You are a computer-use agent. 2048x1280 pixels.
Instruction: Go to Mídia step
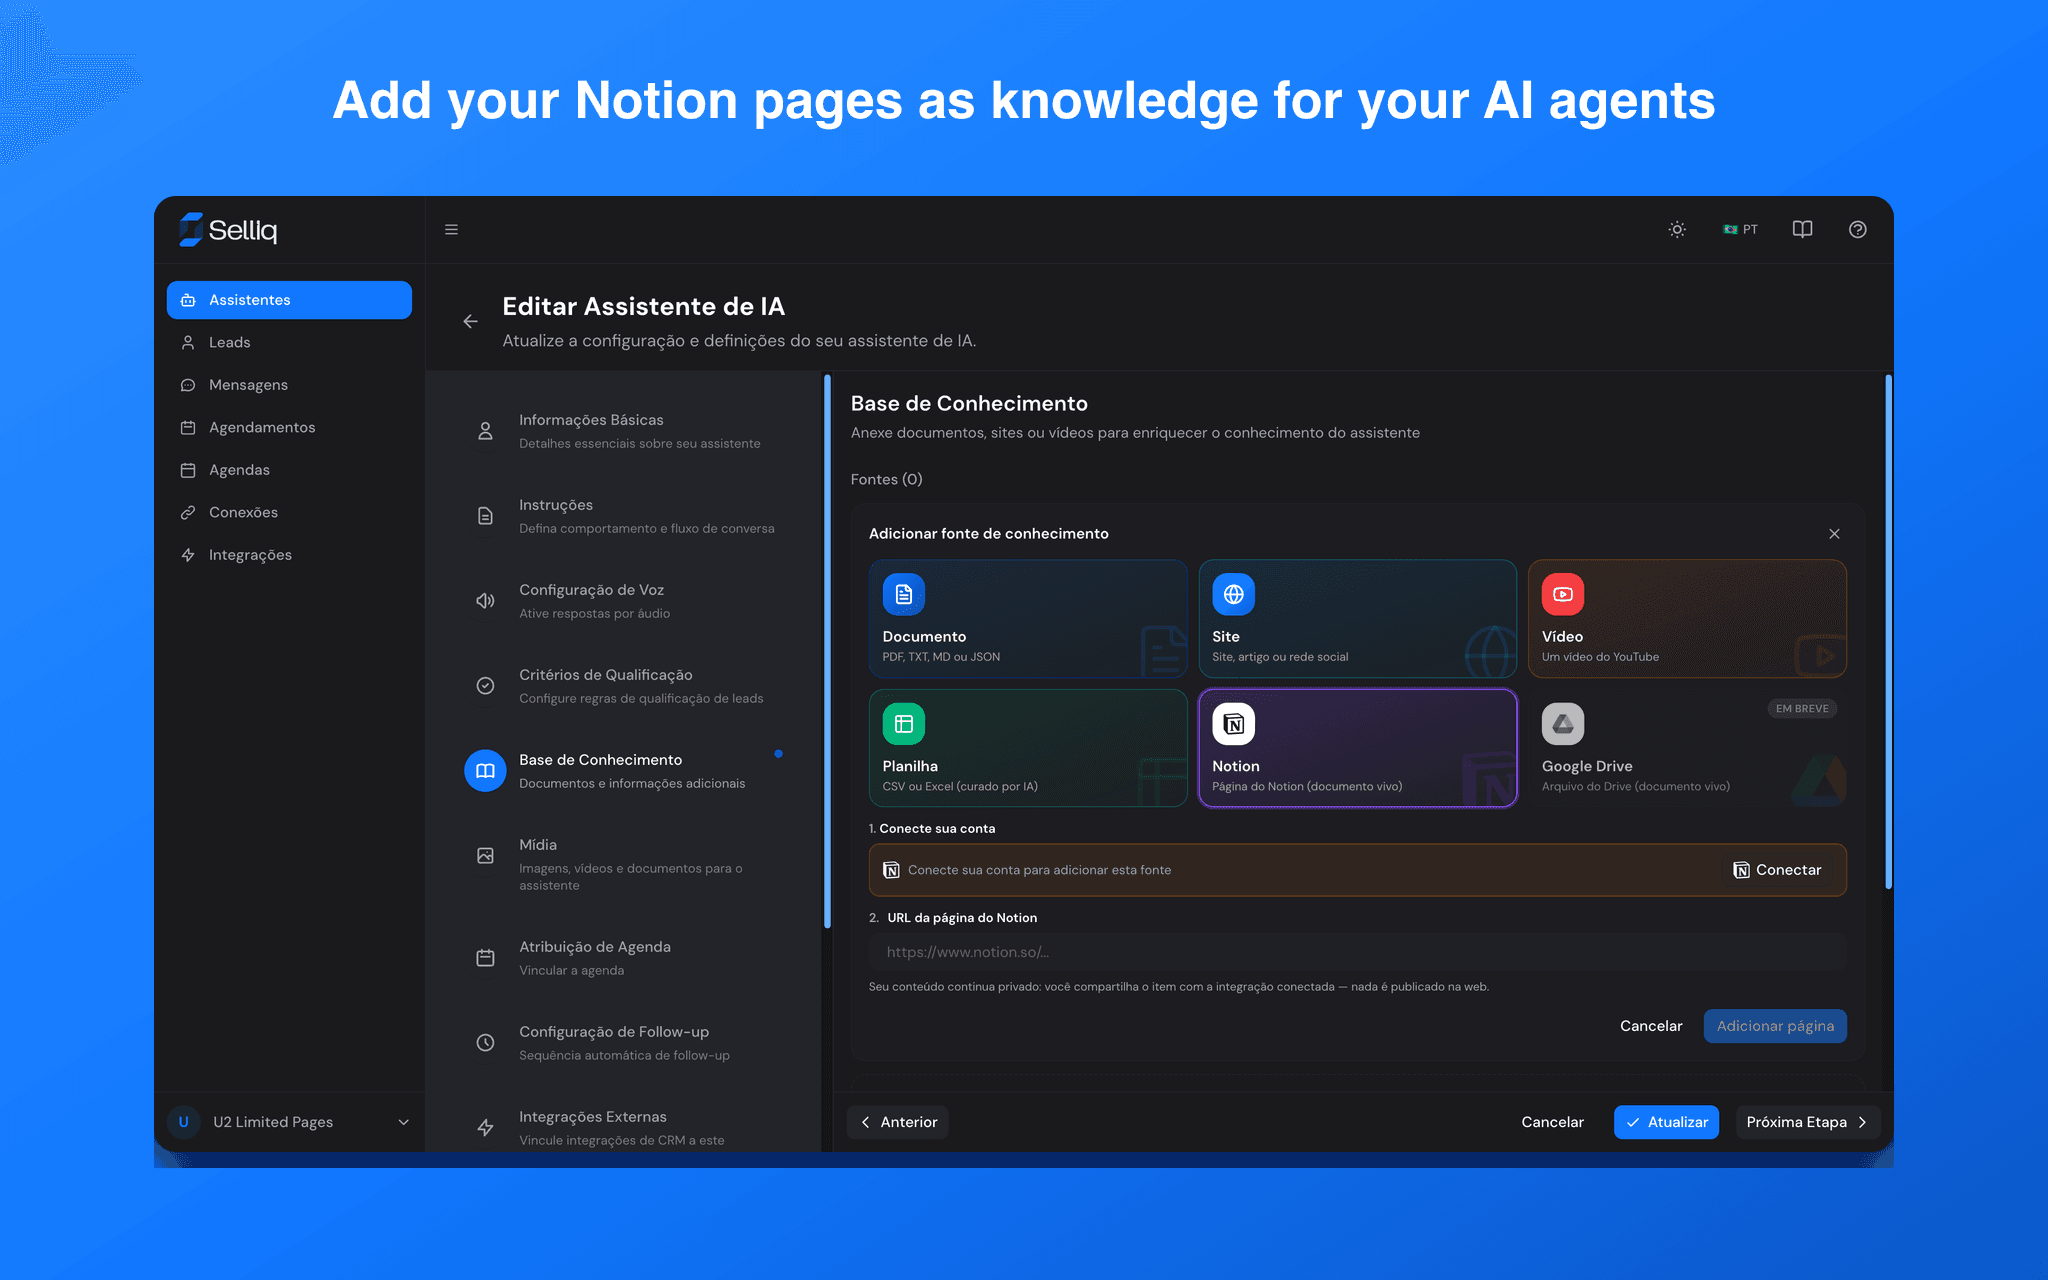624,864
